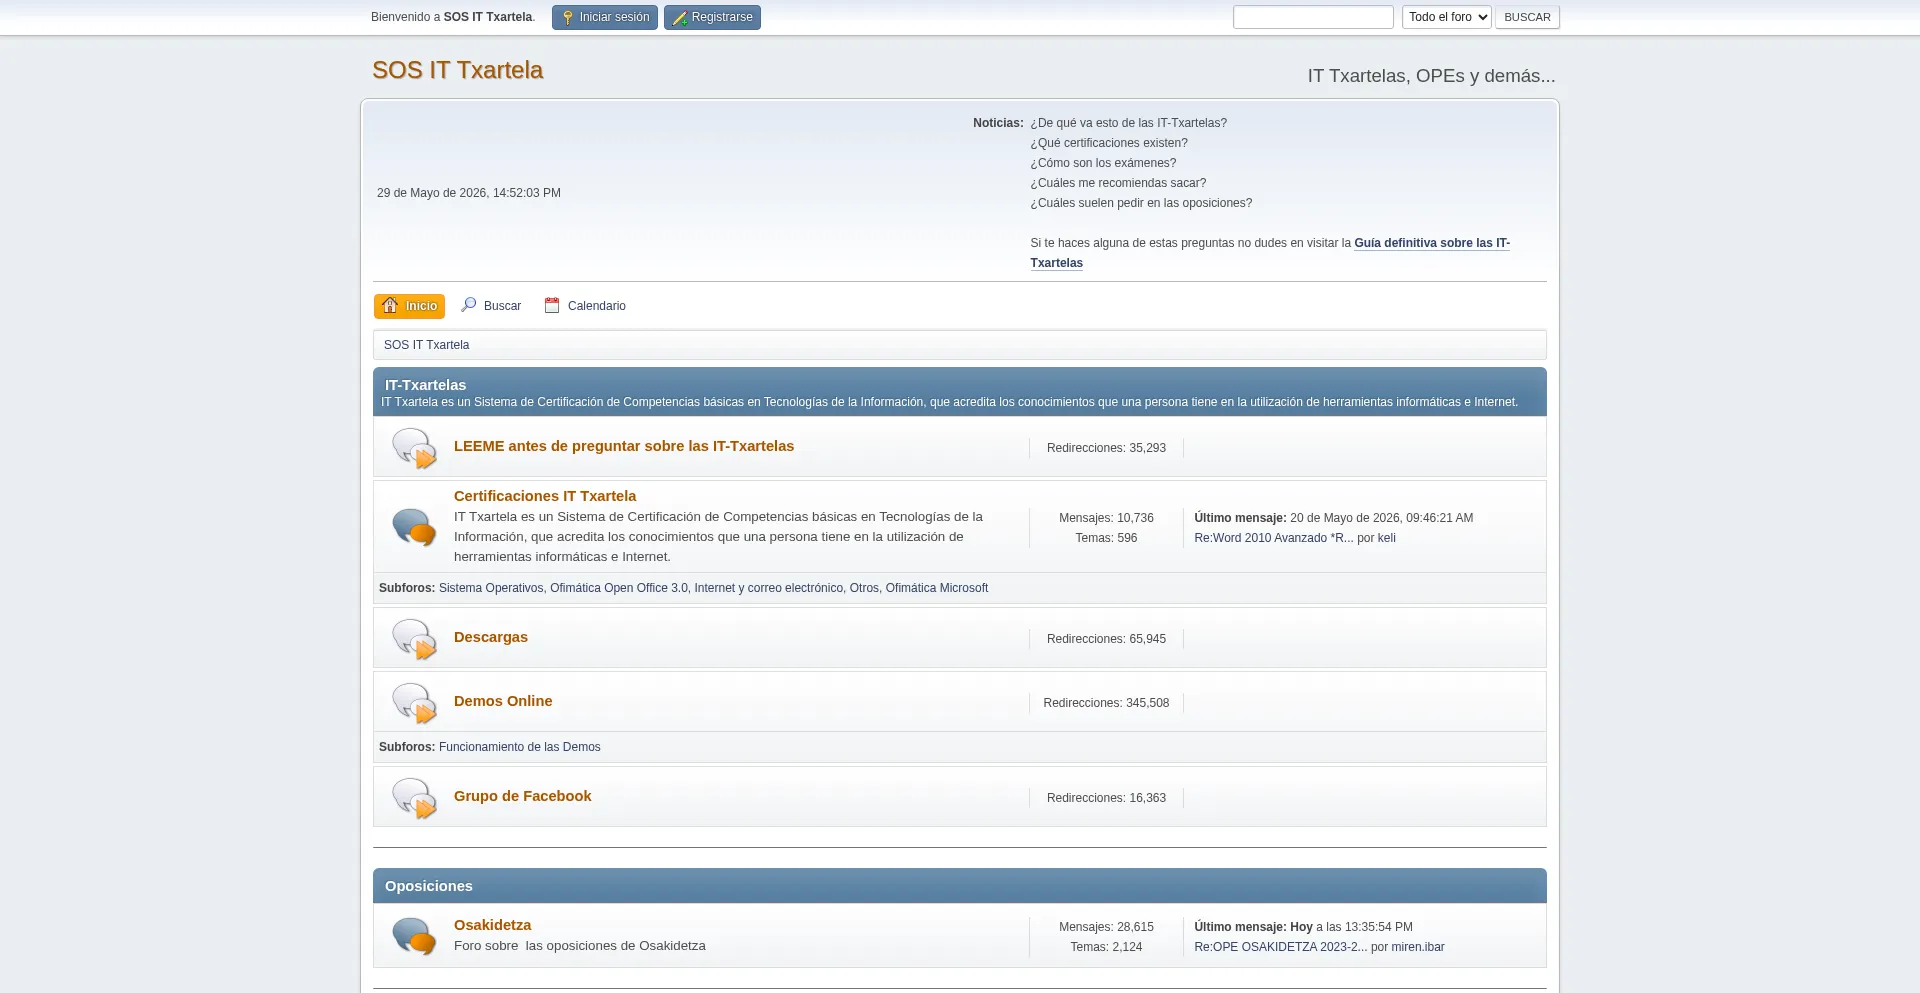
Task: Open the Osakidetza forum
Action: (493, 925)
